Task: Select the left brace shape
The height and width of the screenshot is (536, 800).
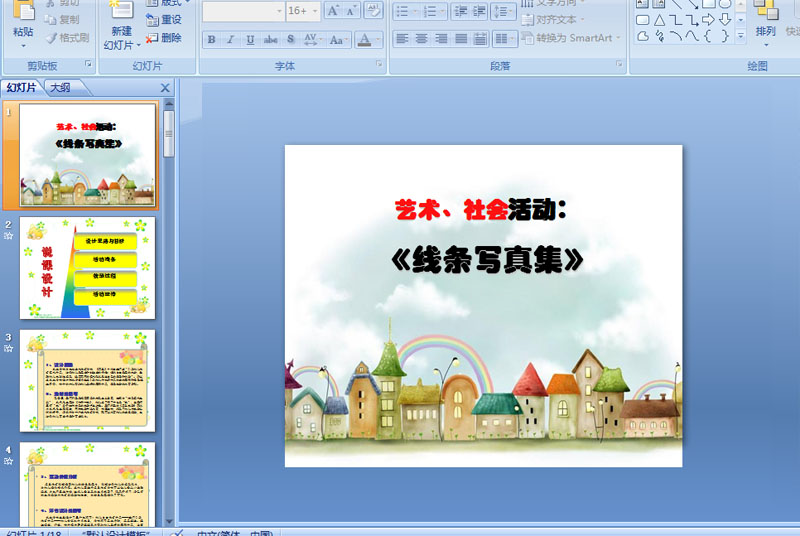Action: [x=708, y=36]
